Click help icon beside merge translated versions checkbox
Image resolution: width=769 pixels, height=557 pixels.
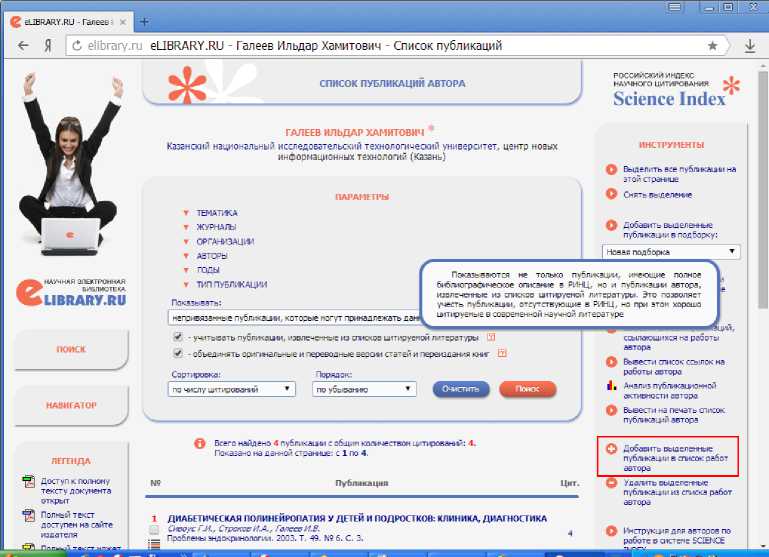click(x=502, y=353)
